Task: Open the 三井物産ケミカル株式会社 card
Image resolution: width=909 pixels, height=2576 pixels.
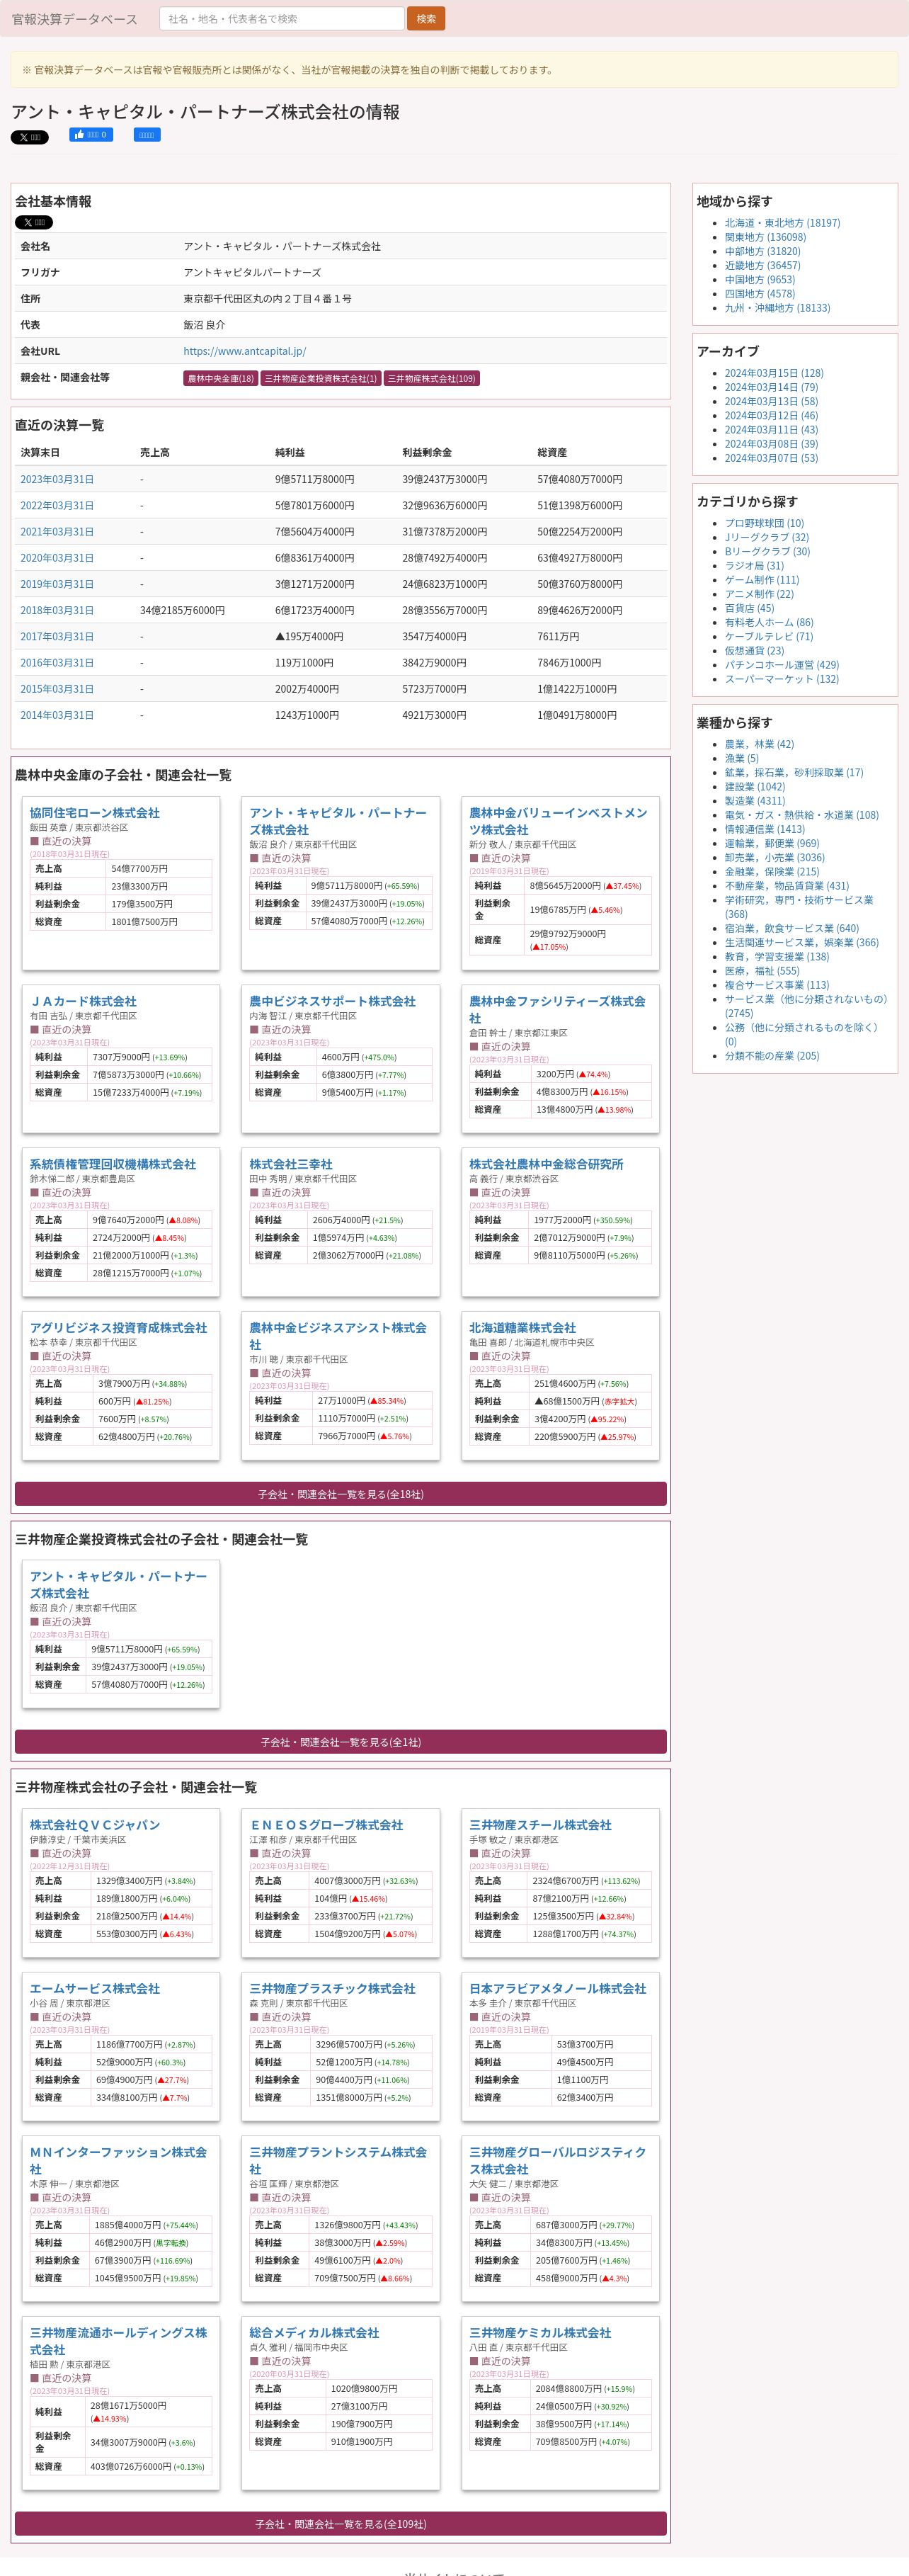Action: coord(540,2333)
